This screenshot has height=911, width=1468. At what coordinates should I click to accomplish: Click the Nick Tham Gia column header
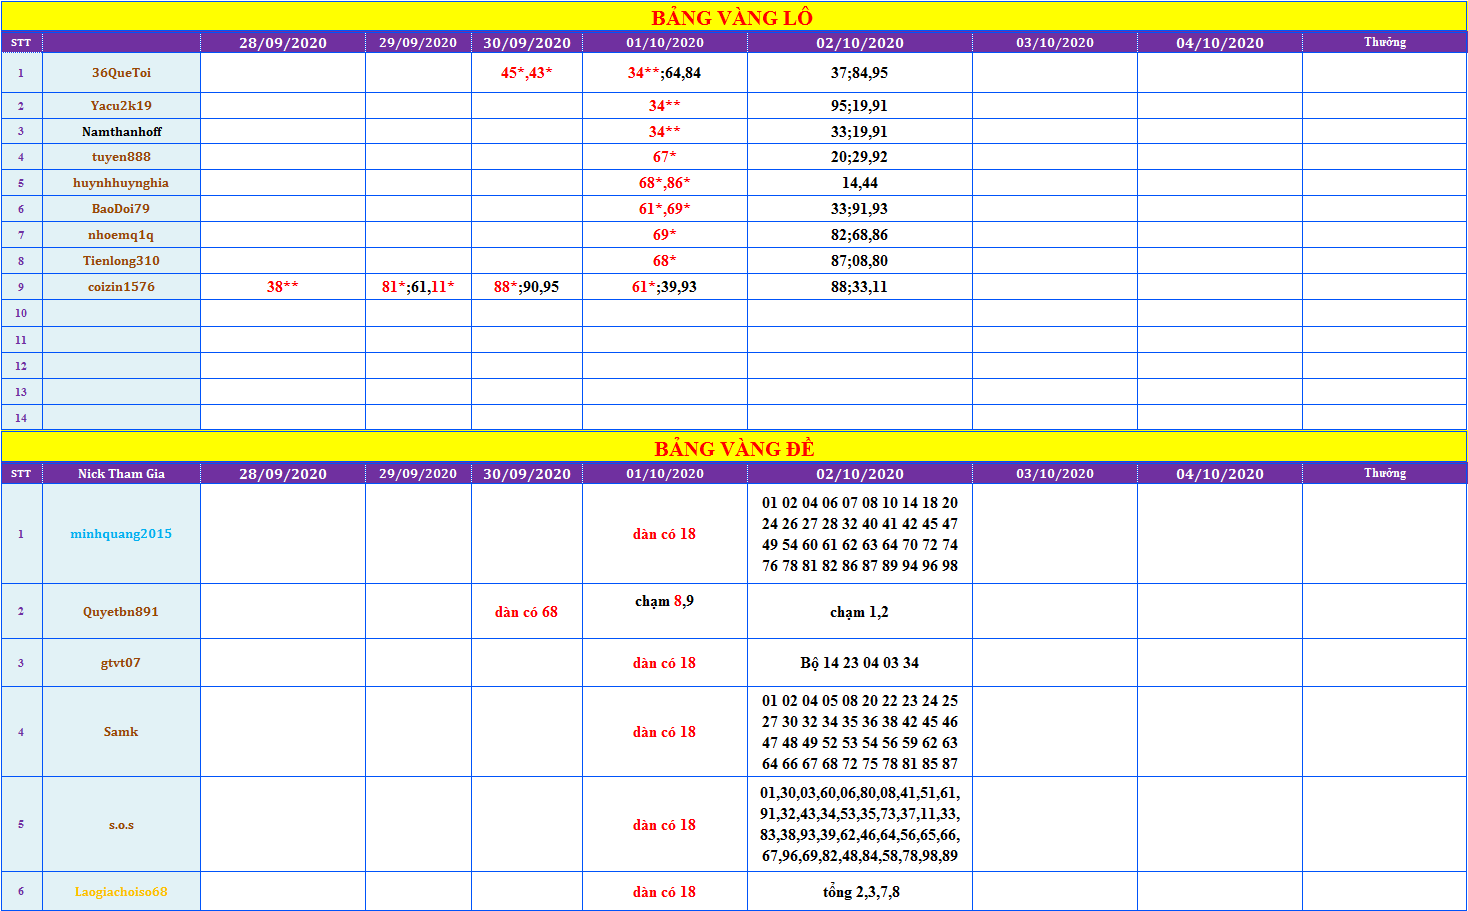121,473
